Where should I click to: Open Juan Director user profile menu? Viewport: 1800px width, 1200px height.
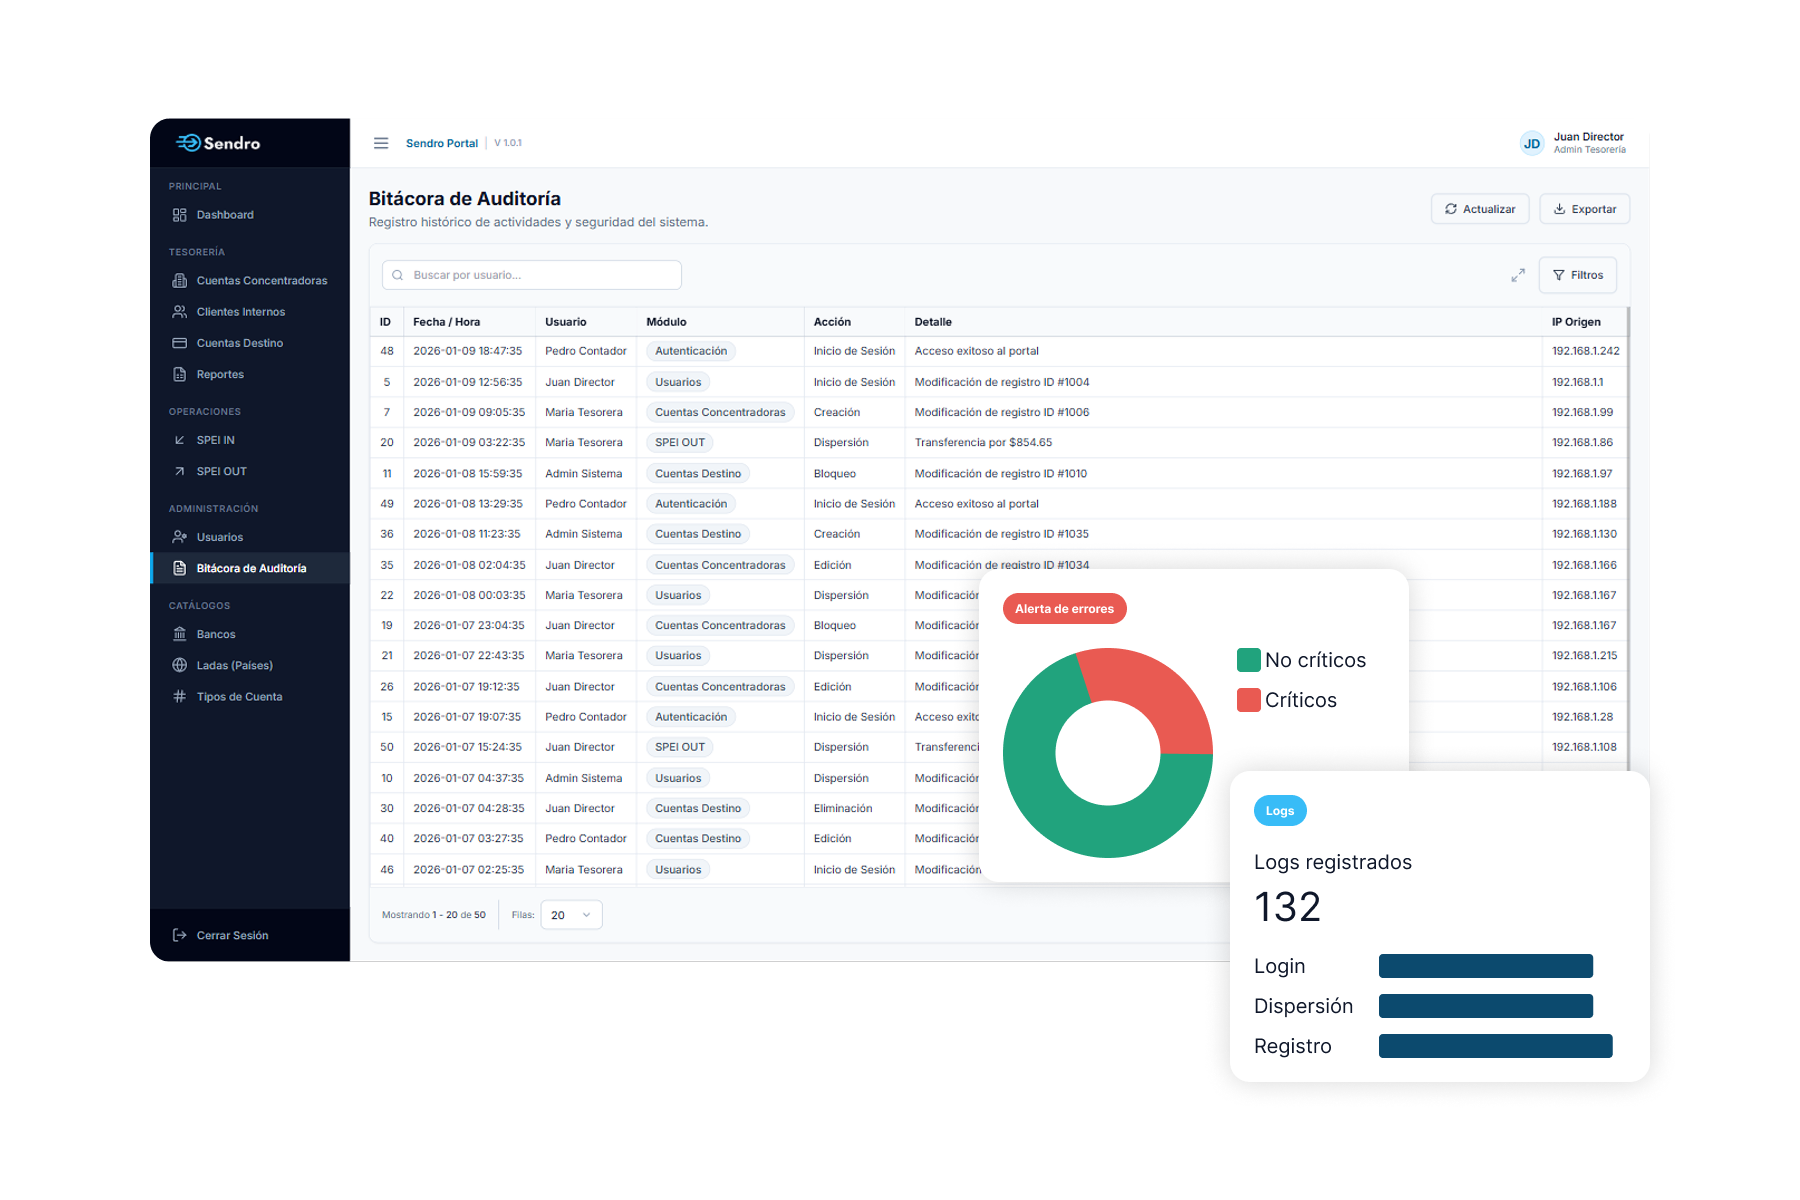(x=1588, y=143)
